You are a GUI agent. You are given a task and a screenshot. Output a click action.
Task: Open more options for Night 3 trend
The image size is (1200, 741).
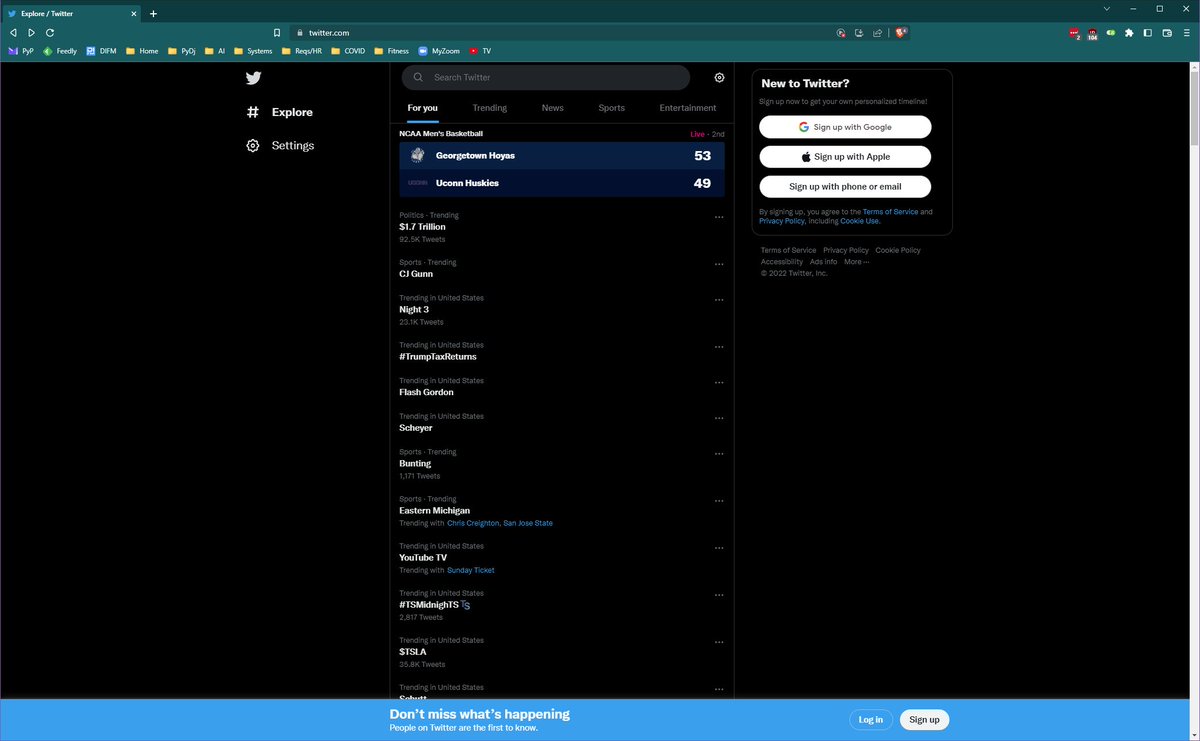coord(719,300)
